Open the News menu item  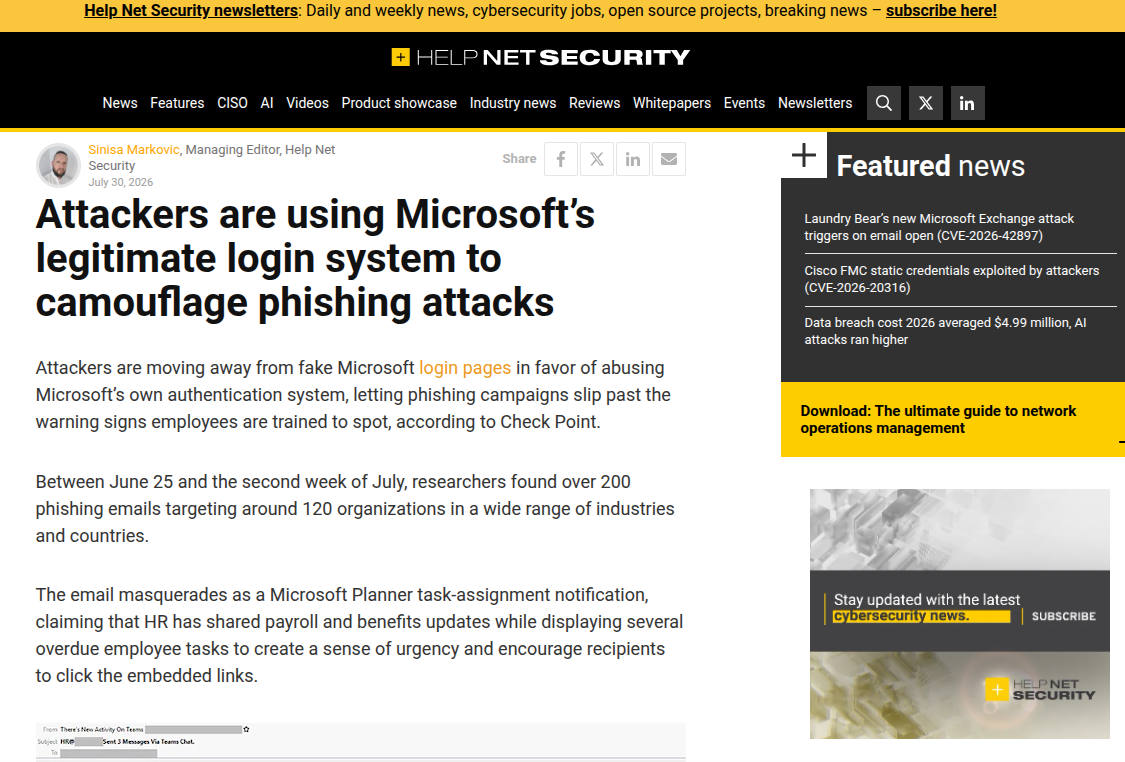[x=120, y=103]
